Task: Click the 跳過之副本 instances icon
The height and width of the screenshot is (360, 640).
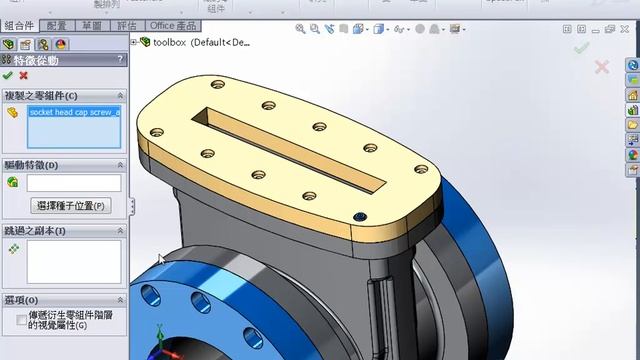Action: pos(13,249)
